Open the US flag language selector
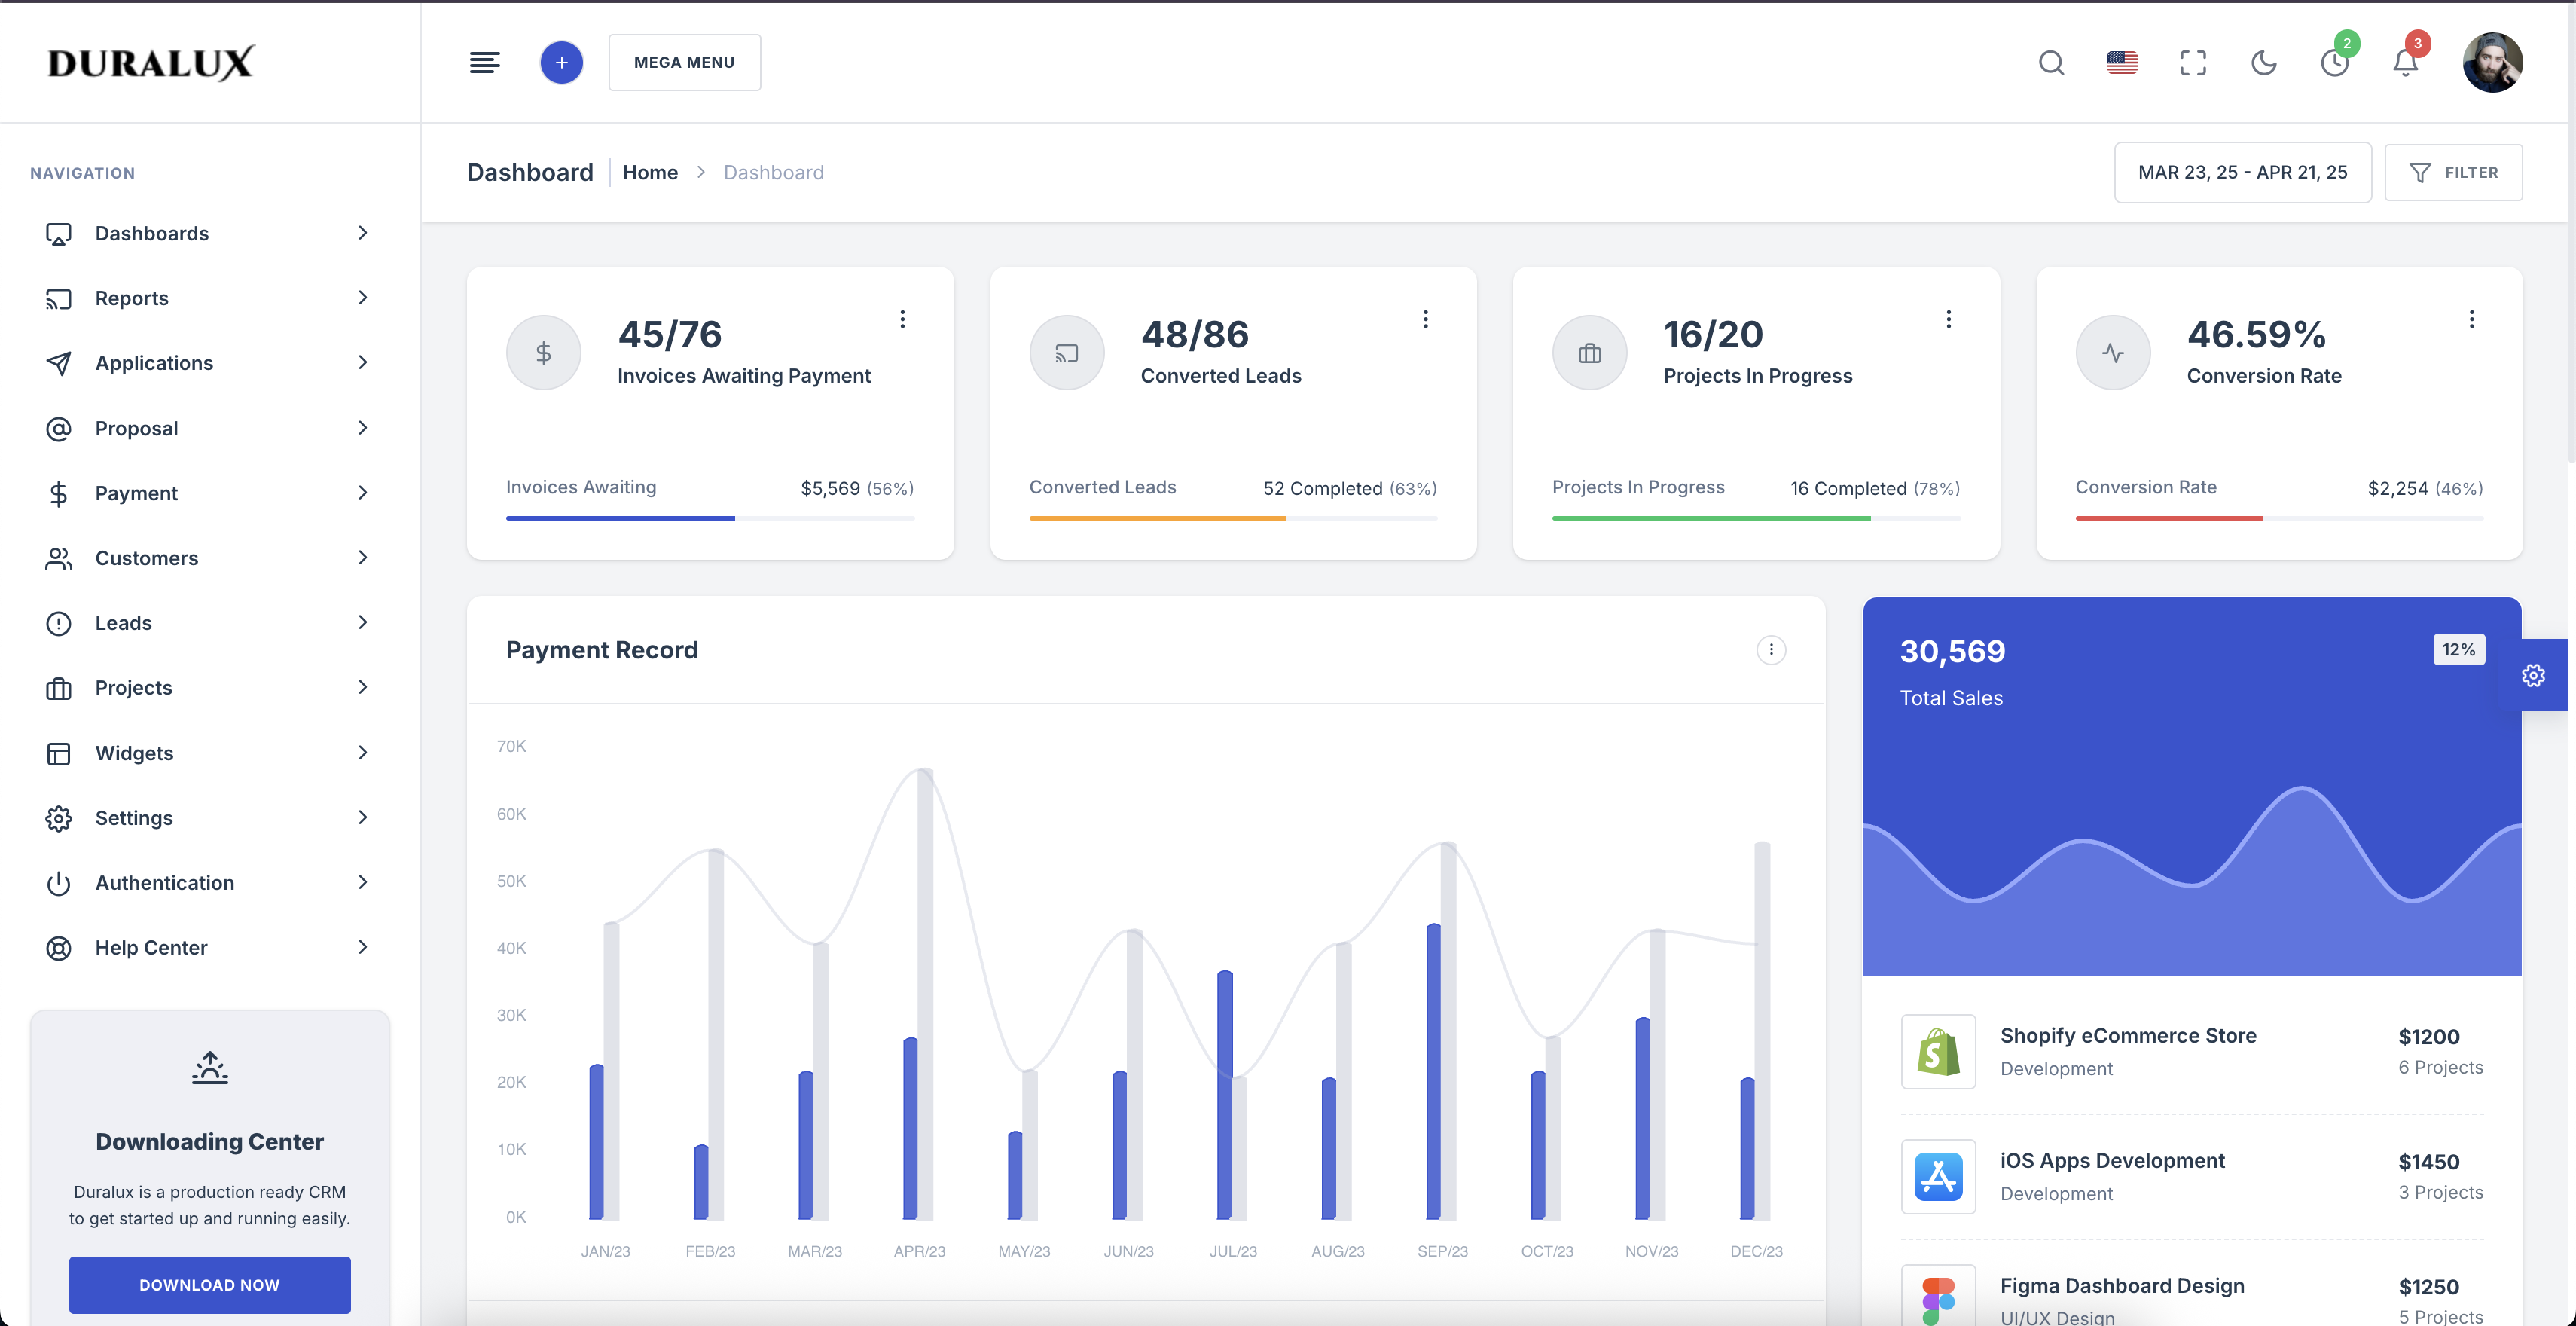 [x=2122, y=63]
